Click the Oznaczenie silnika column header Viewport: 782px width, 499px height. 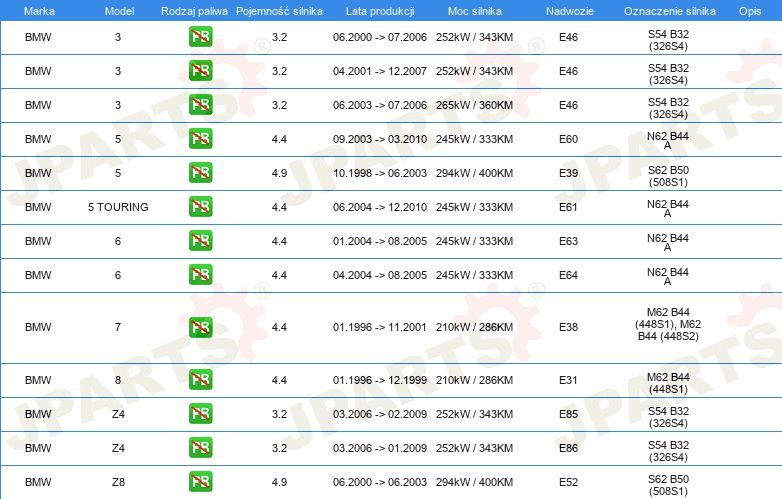point(667,9)
